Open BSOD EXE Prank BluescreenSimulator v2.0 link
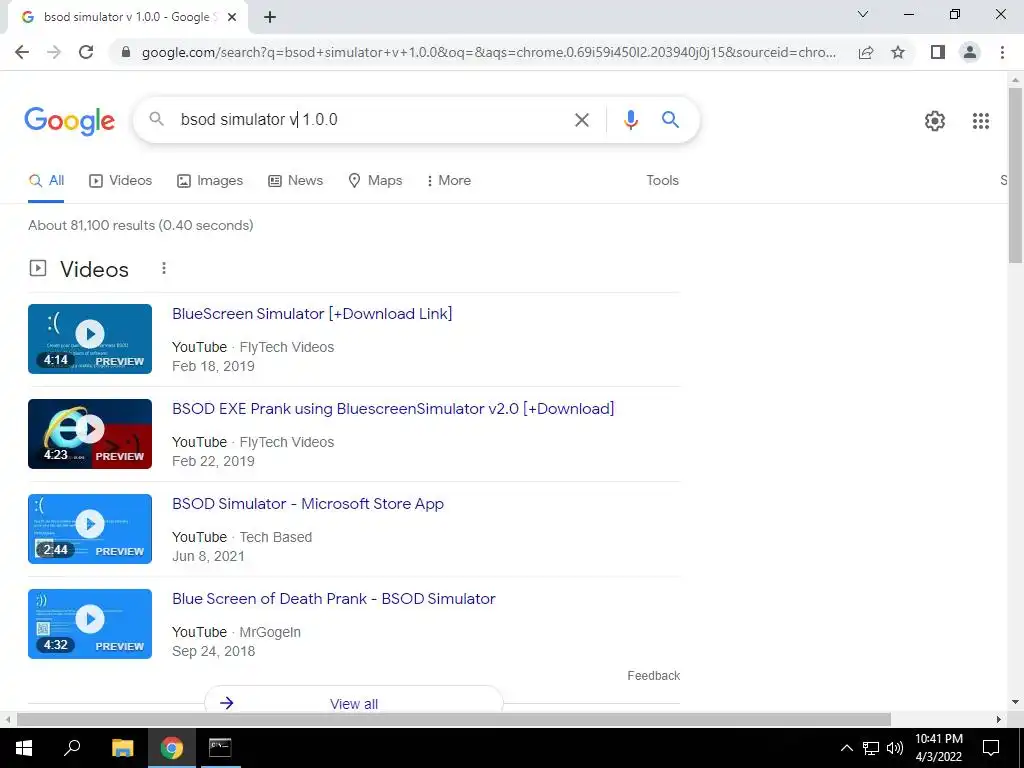 393,409
